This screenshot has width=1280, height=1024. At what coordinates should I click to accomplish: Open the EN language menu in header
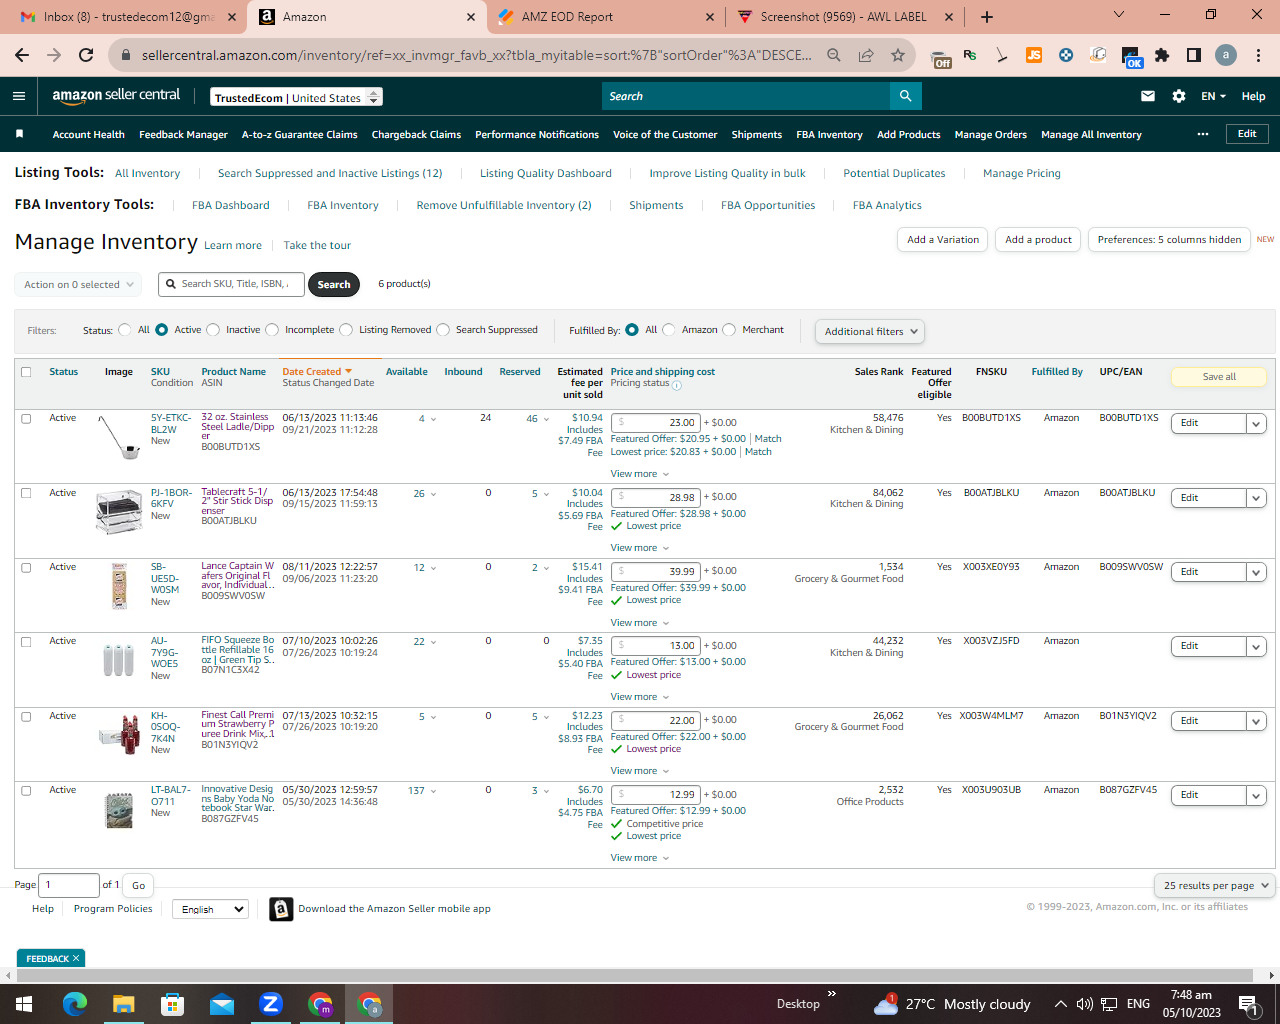pyautogui.click(x=1213, y=96)
